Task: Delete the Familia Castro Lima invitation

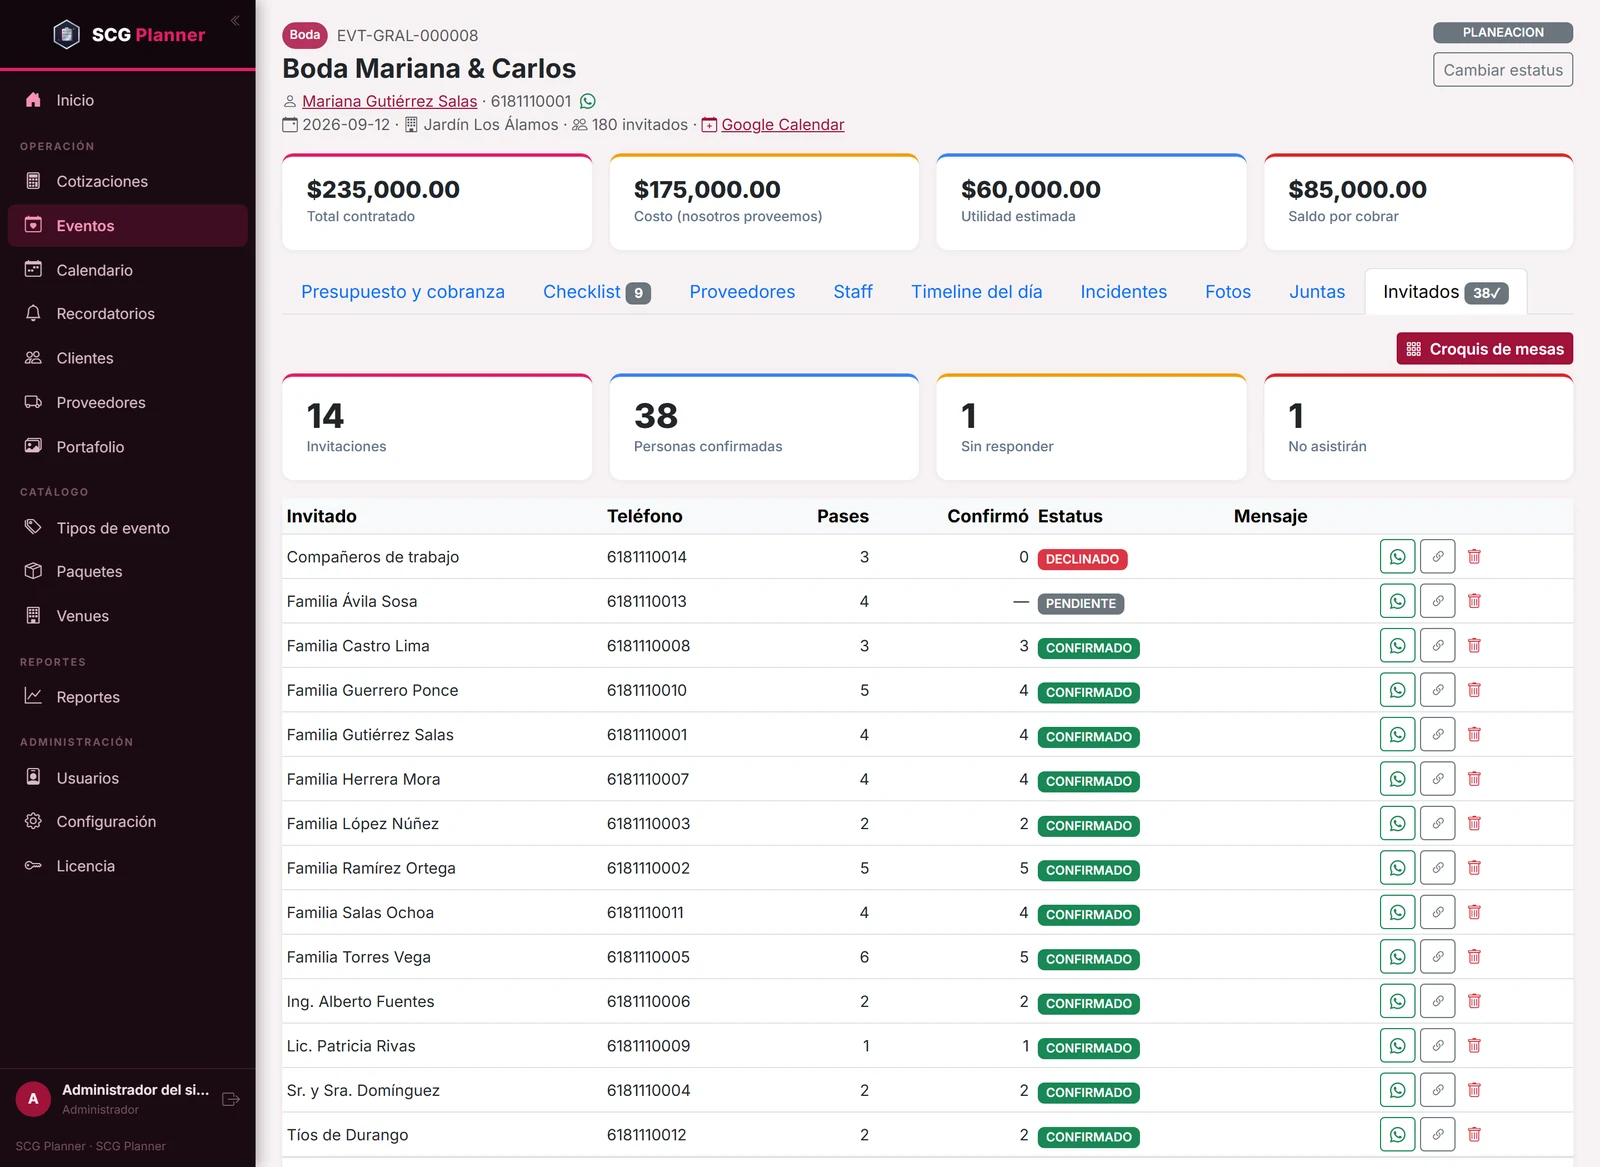Action: (1474, 646)
